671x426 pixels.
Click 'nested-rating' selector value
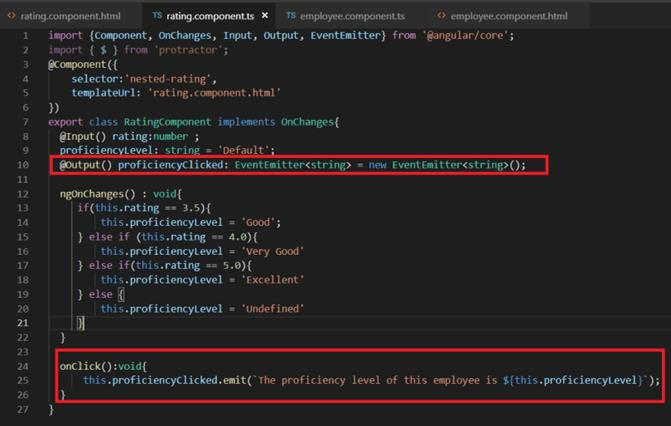point(168,79)
